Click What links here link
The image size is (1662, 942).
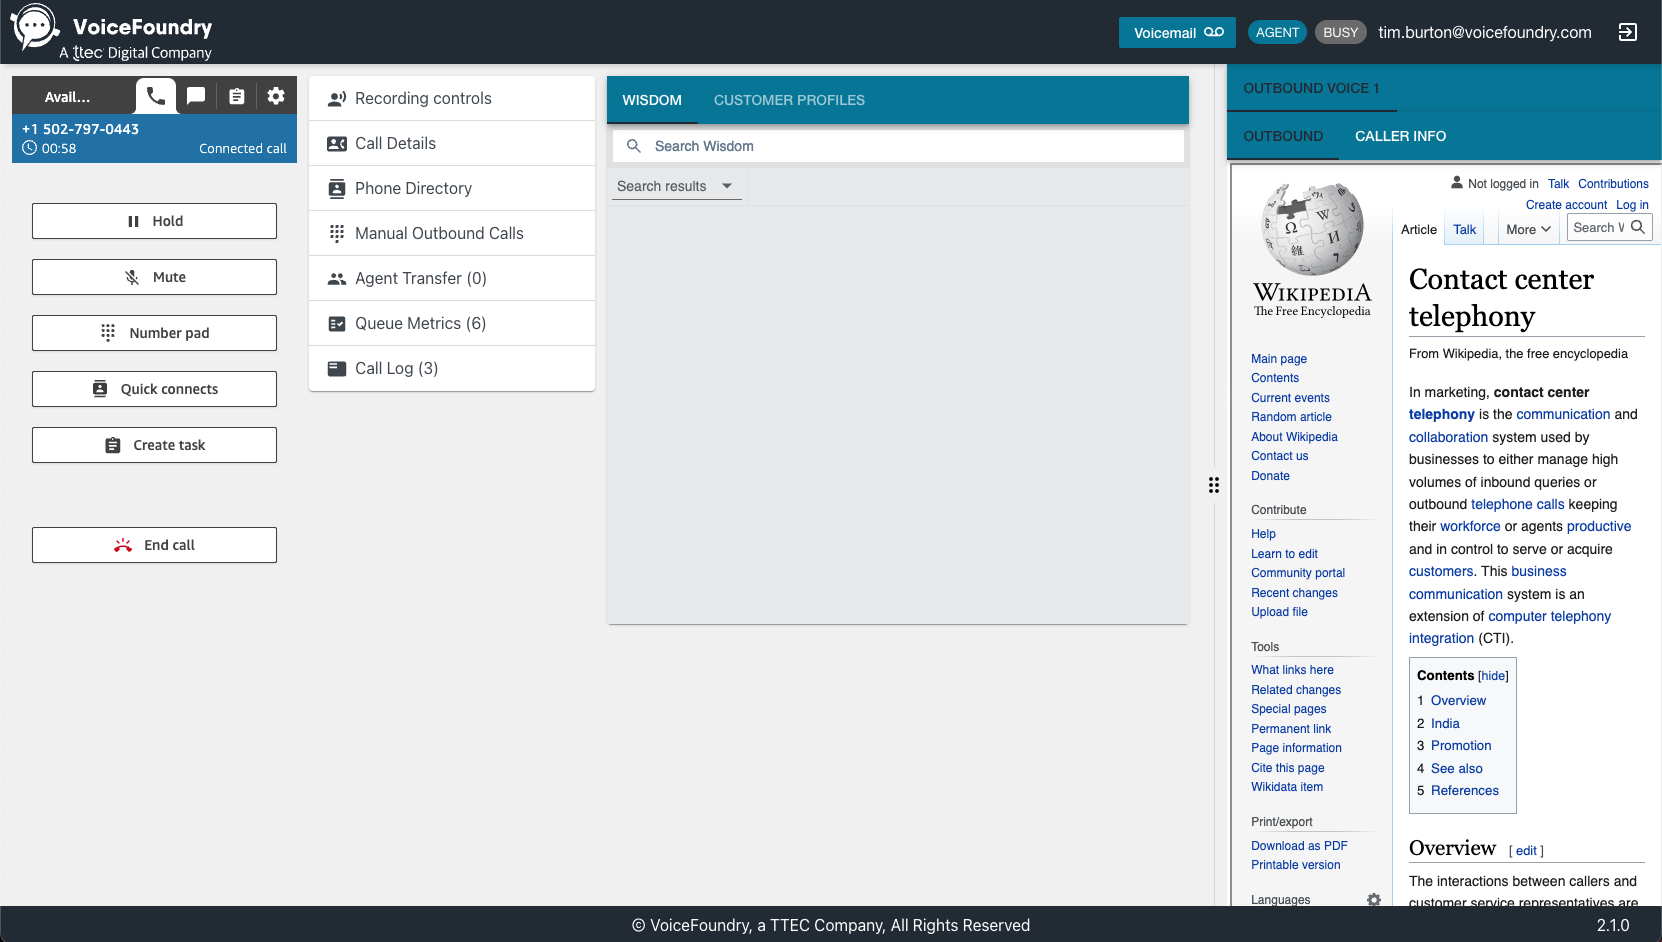tap(1292, 670)
